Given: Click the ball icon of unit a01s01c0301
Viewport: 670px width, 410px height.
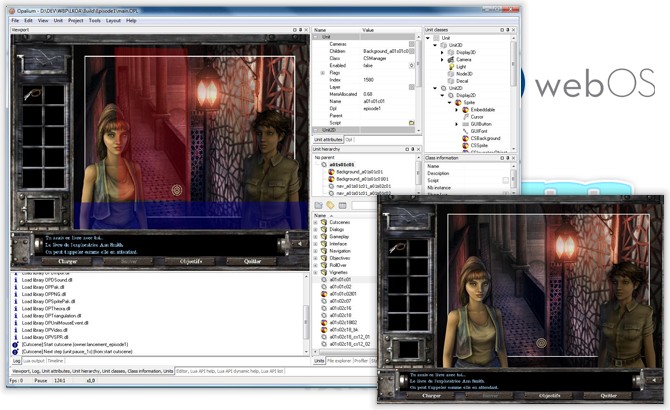Looking at the screenshot, I should click(324, 294).
